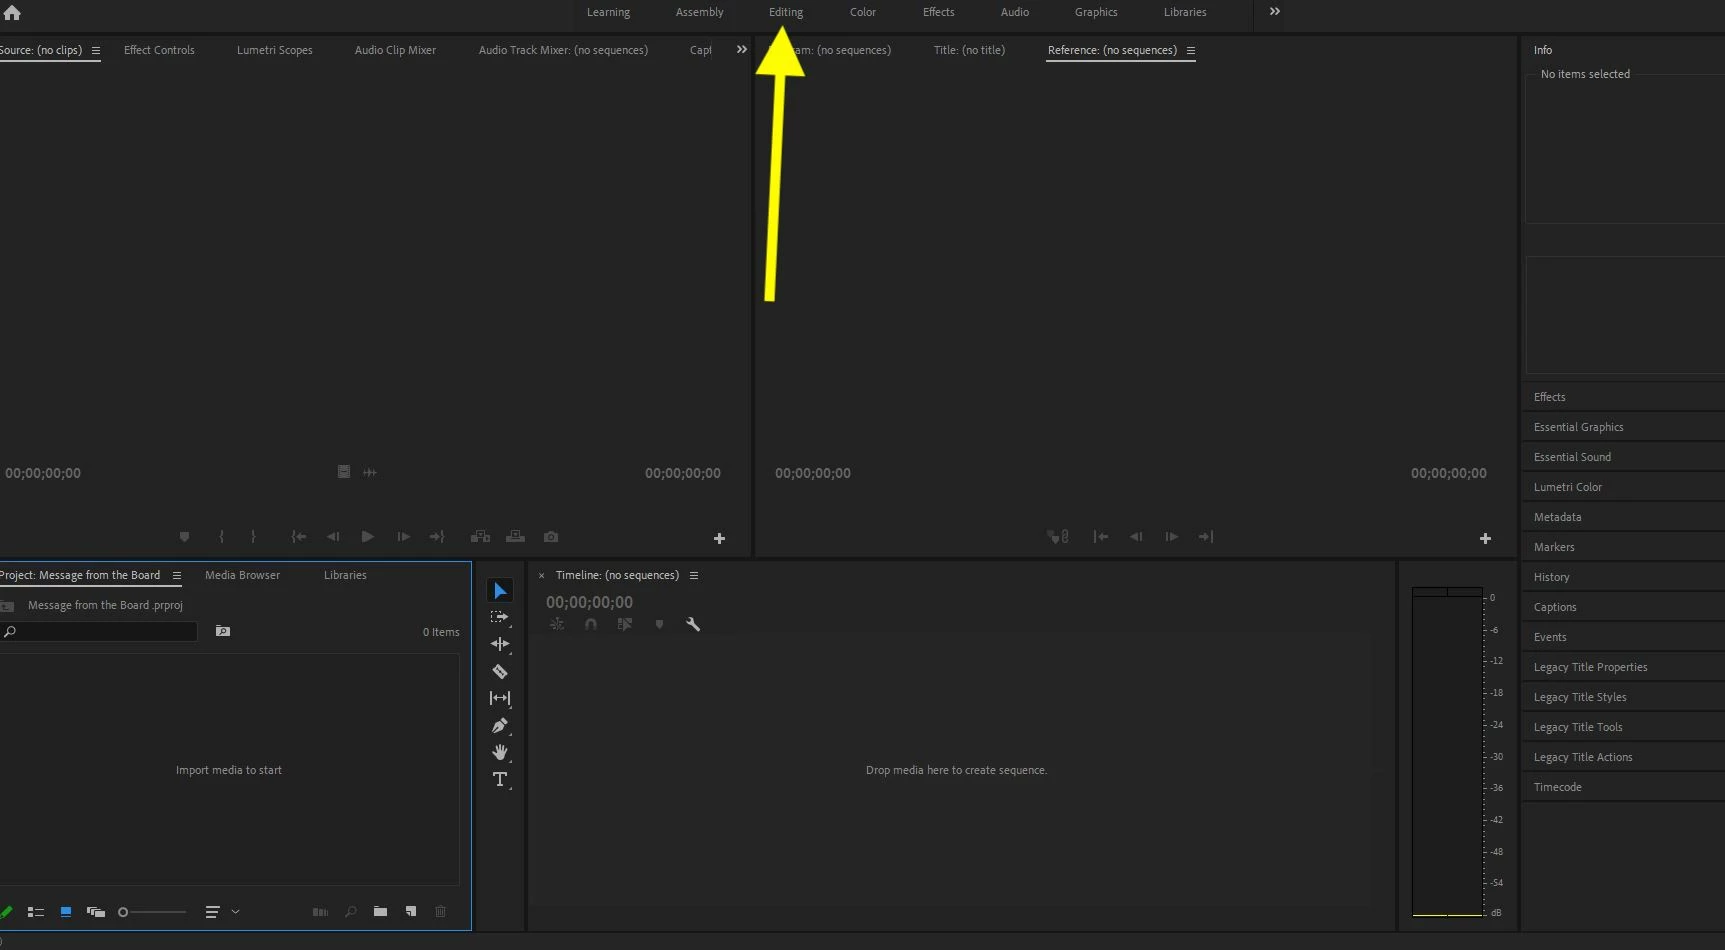Click the trash Clear icon
The height and width of the screenshot is (950, 1725).
coord(440,912)
